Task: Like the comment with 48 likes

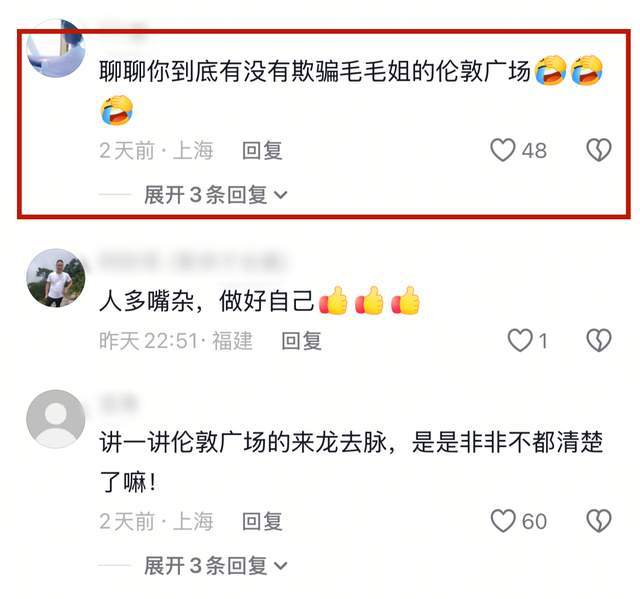Action: tap(502, 150)
